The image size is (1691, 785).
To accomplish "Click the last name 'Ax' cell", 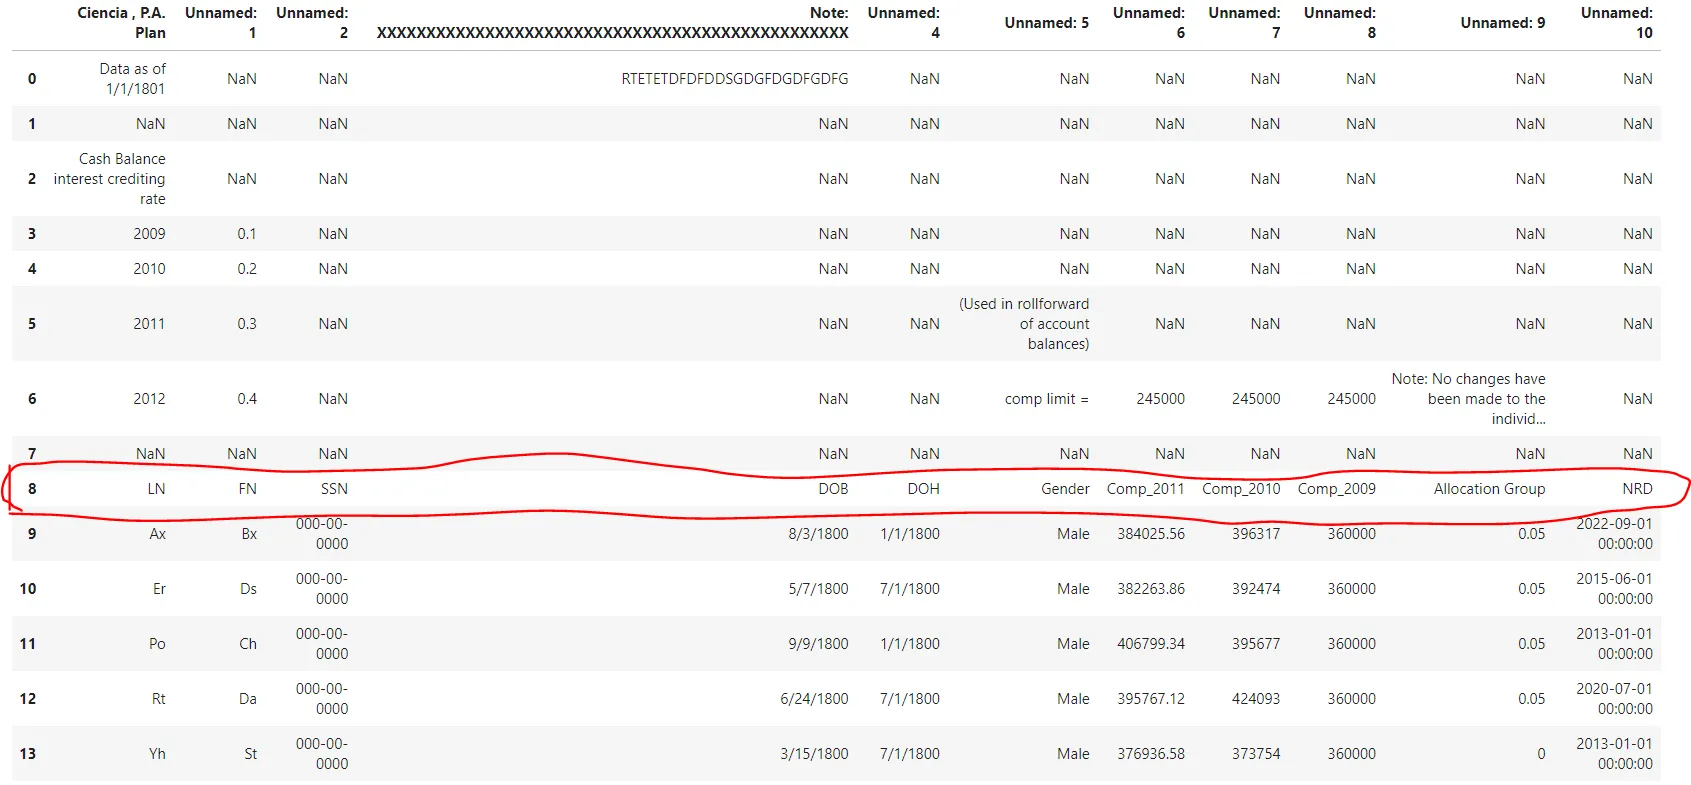I will [x=157, y=534].
